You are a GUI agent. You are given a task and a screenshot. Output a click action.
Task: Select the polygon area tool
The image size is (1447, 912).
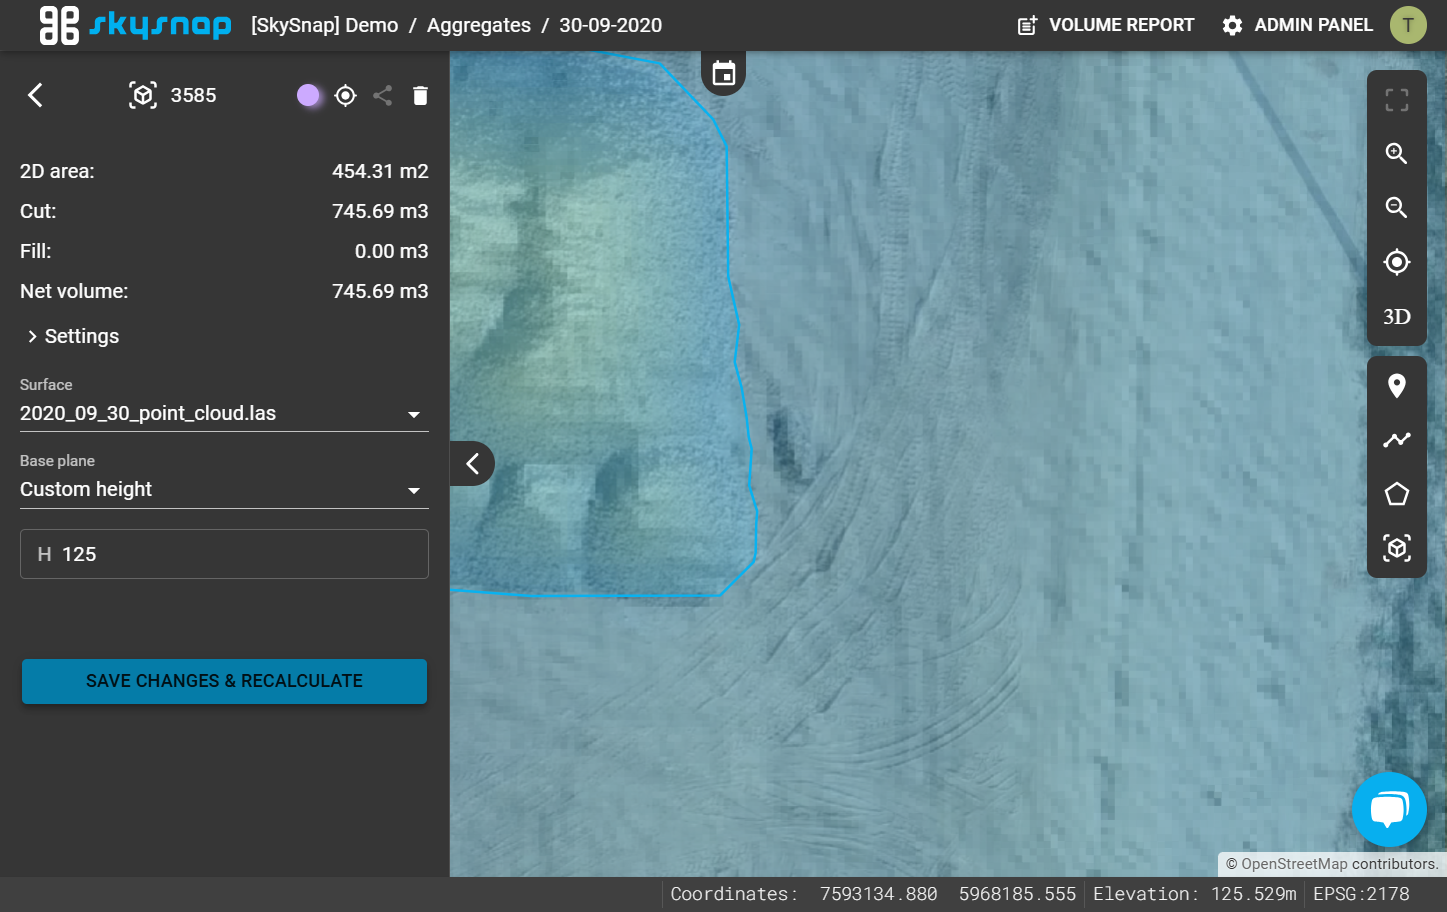pos(1397,494)
